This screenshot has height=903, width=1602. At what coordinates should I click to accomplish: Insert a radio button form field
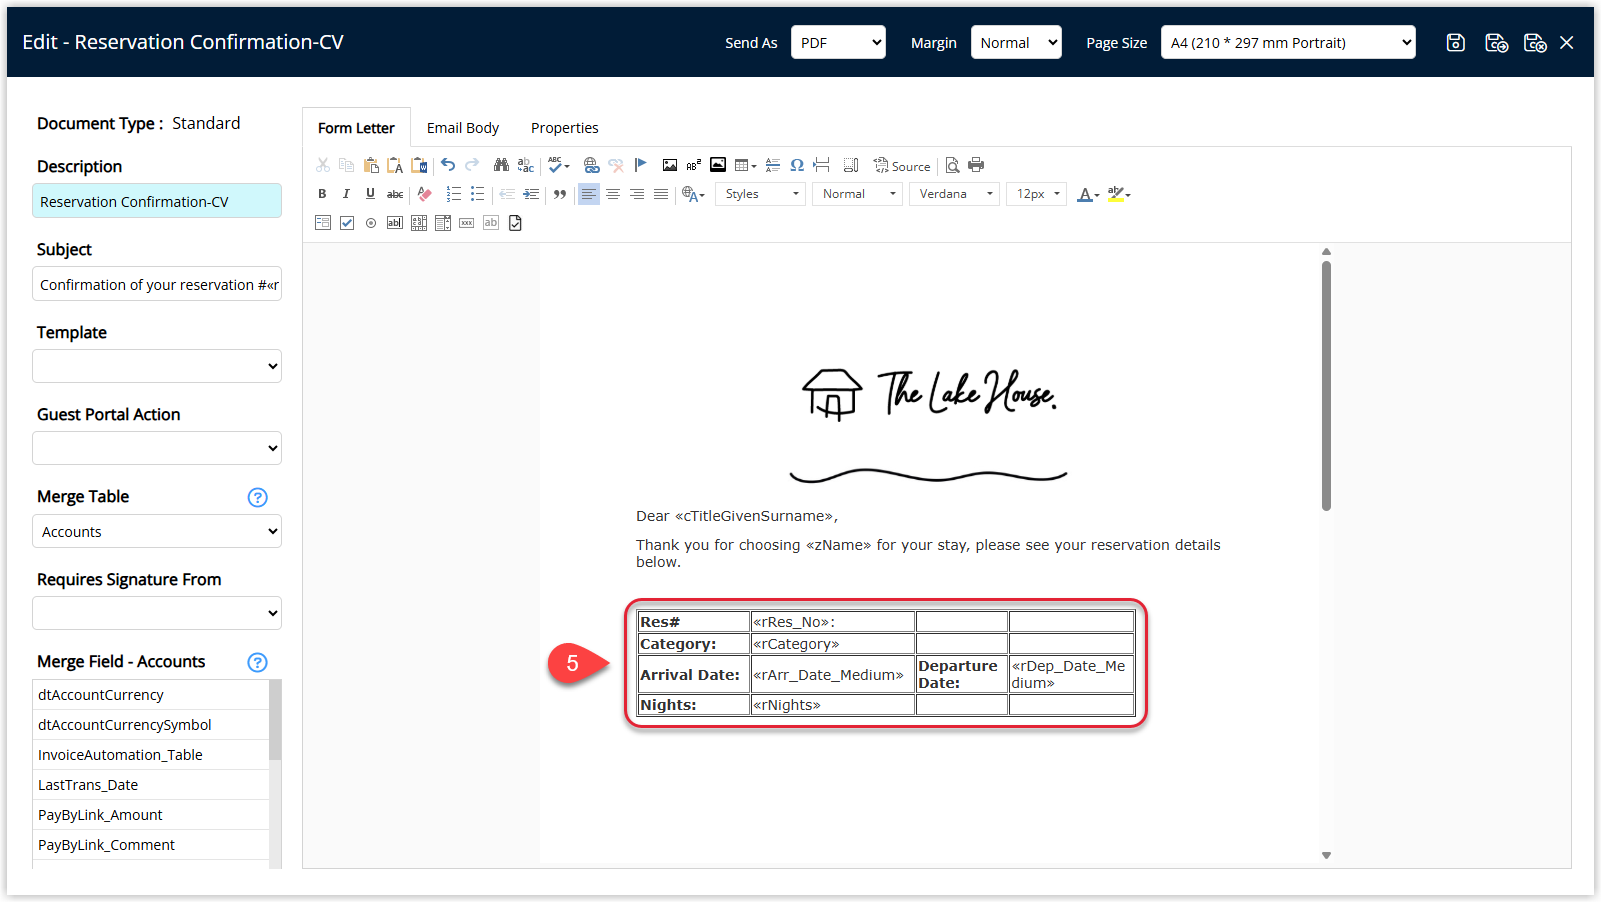(x=371, y=223)
